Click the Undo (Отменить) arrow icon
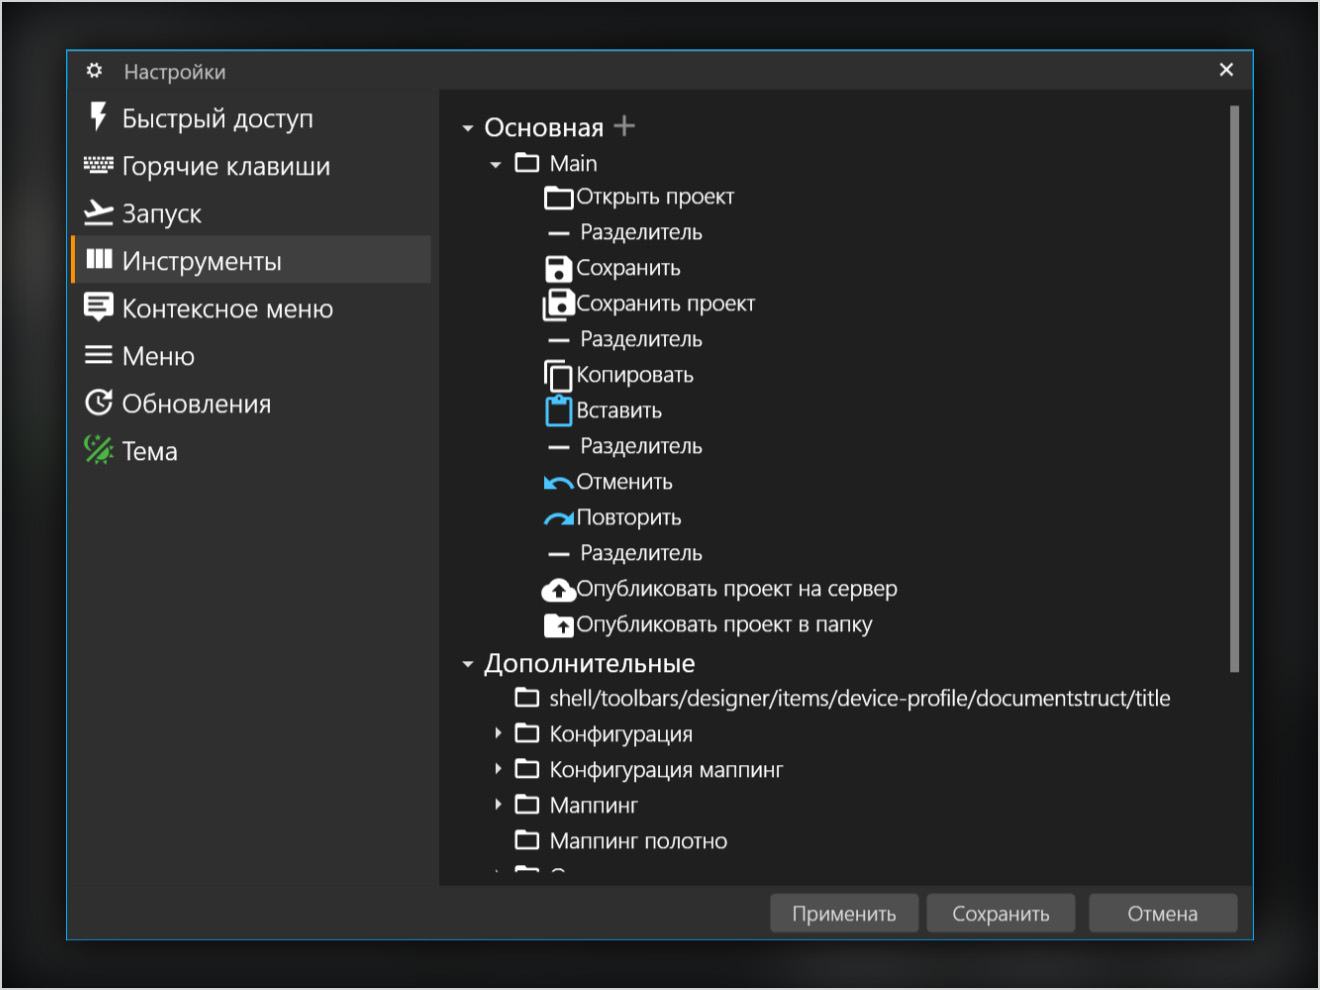 [558, 483]
